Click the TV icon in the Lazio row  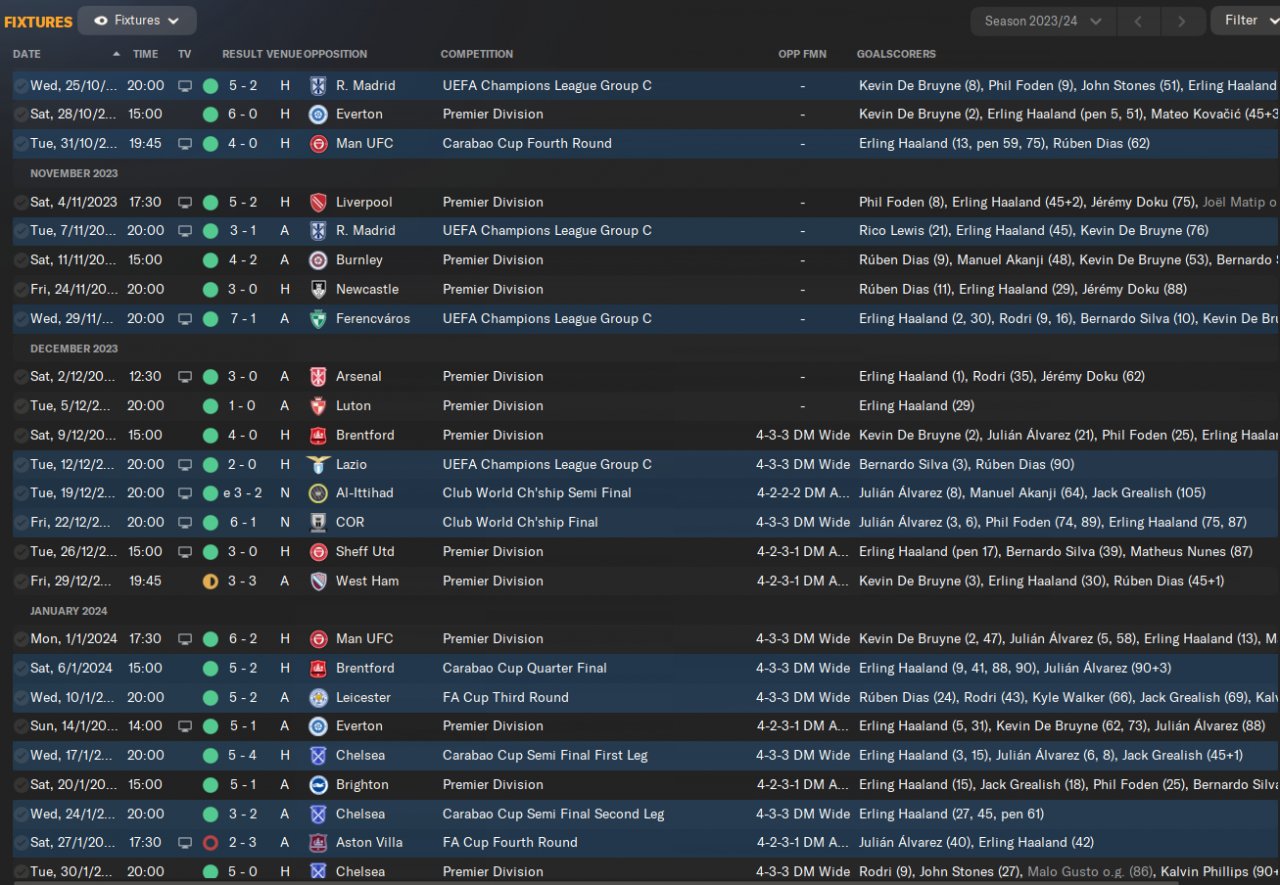coord(185,465)
